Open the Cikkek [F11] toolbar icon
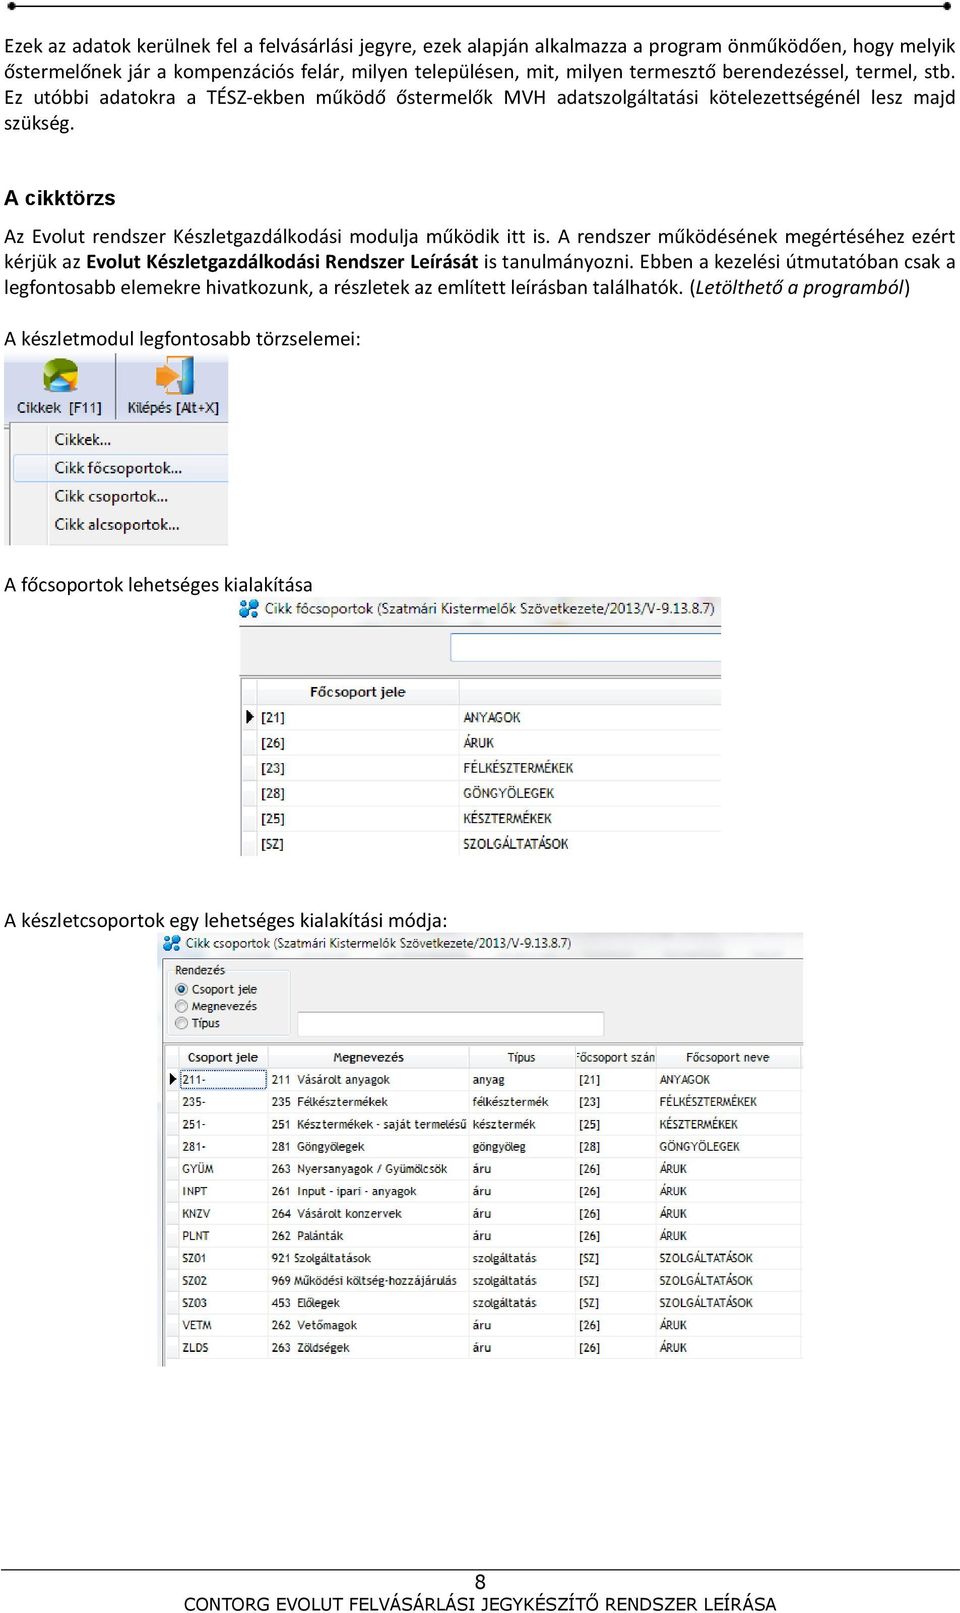The image size is (960, 1613). pyautogui.click(x=60, y=377)
